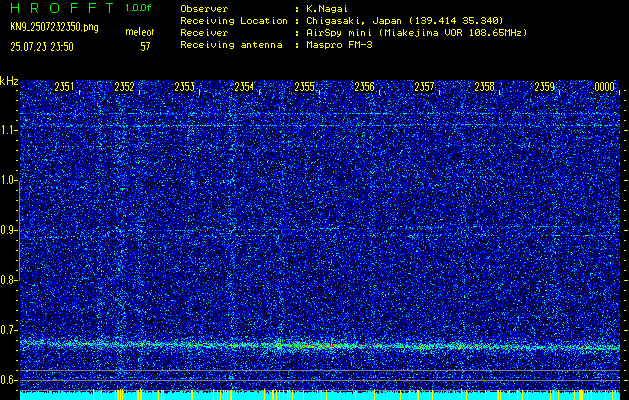This screenshot has width=629, height=400.
Task: Select the meteor count value 57
Action: [145, 47]
